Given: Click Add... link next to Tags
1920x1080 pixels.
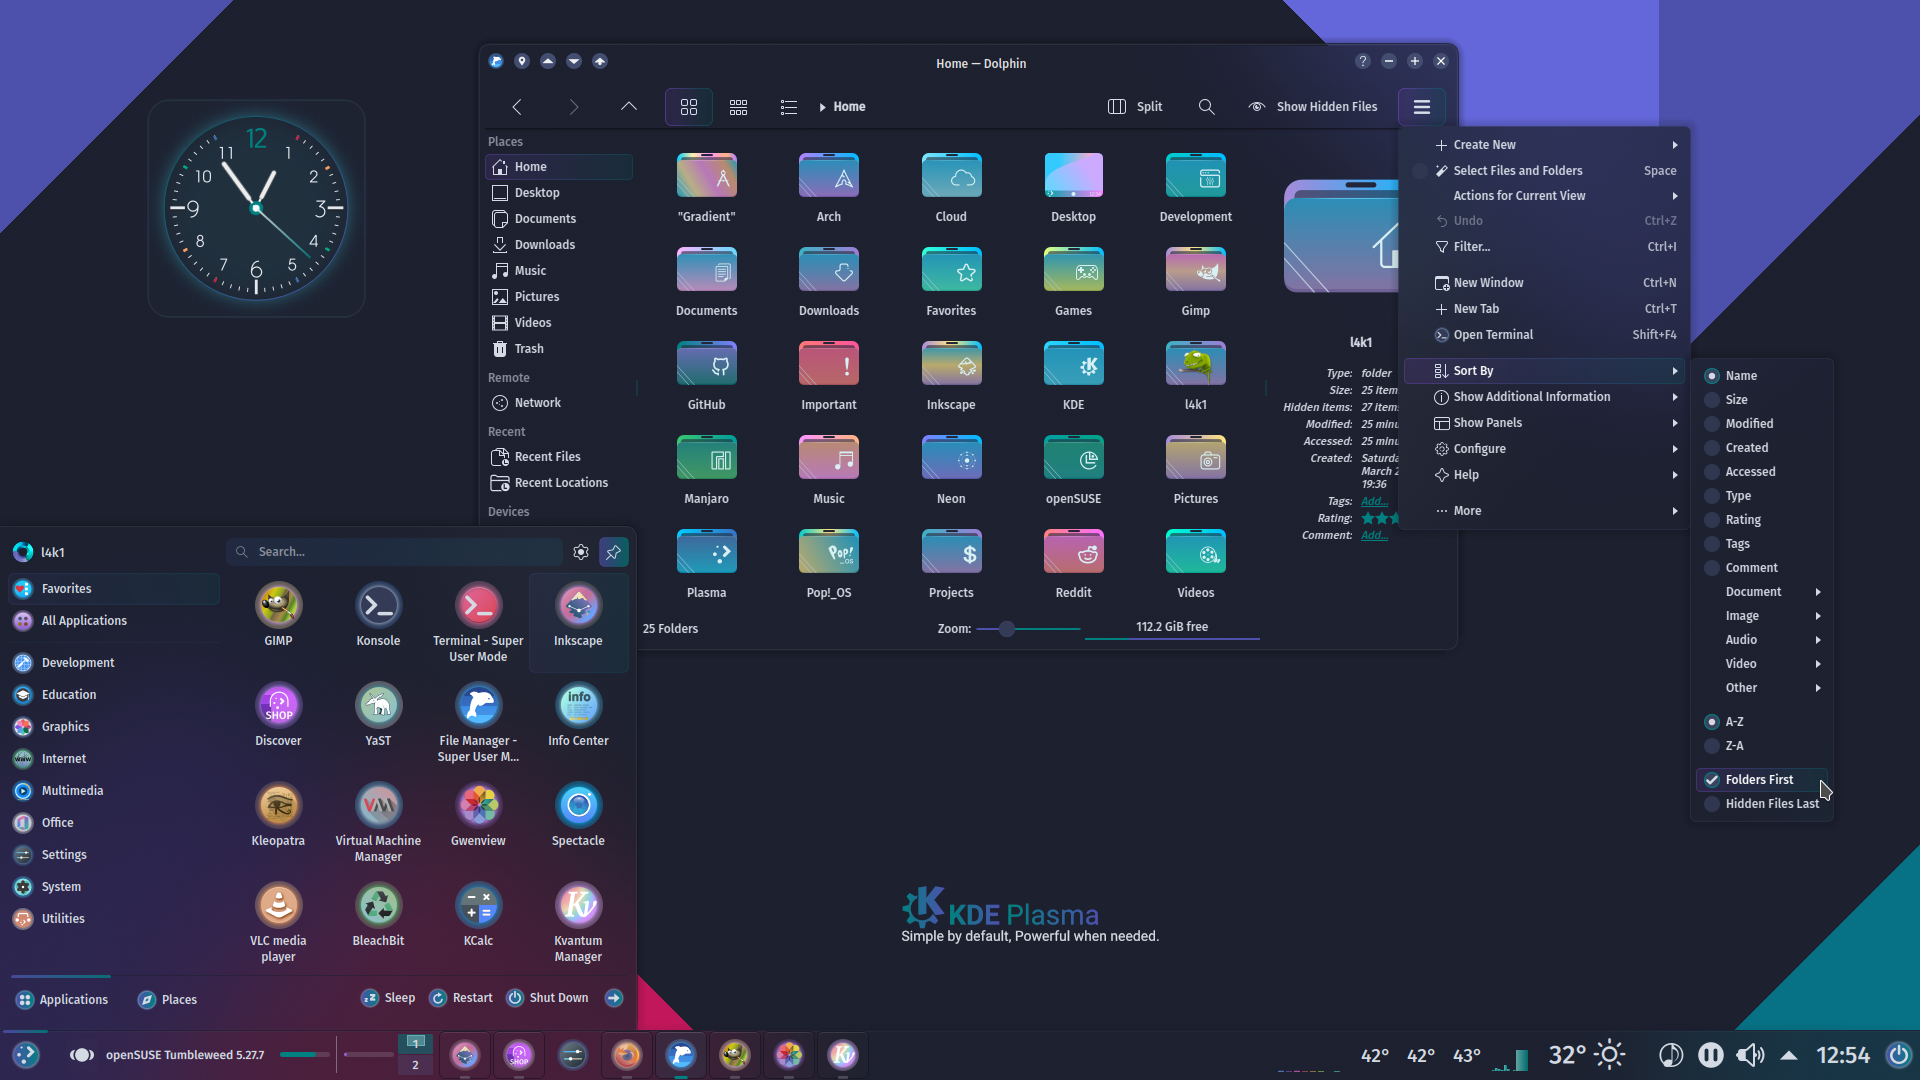Looking at the screenshot, I should (1374, 502).
